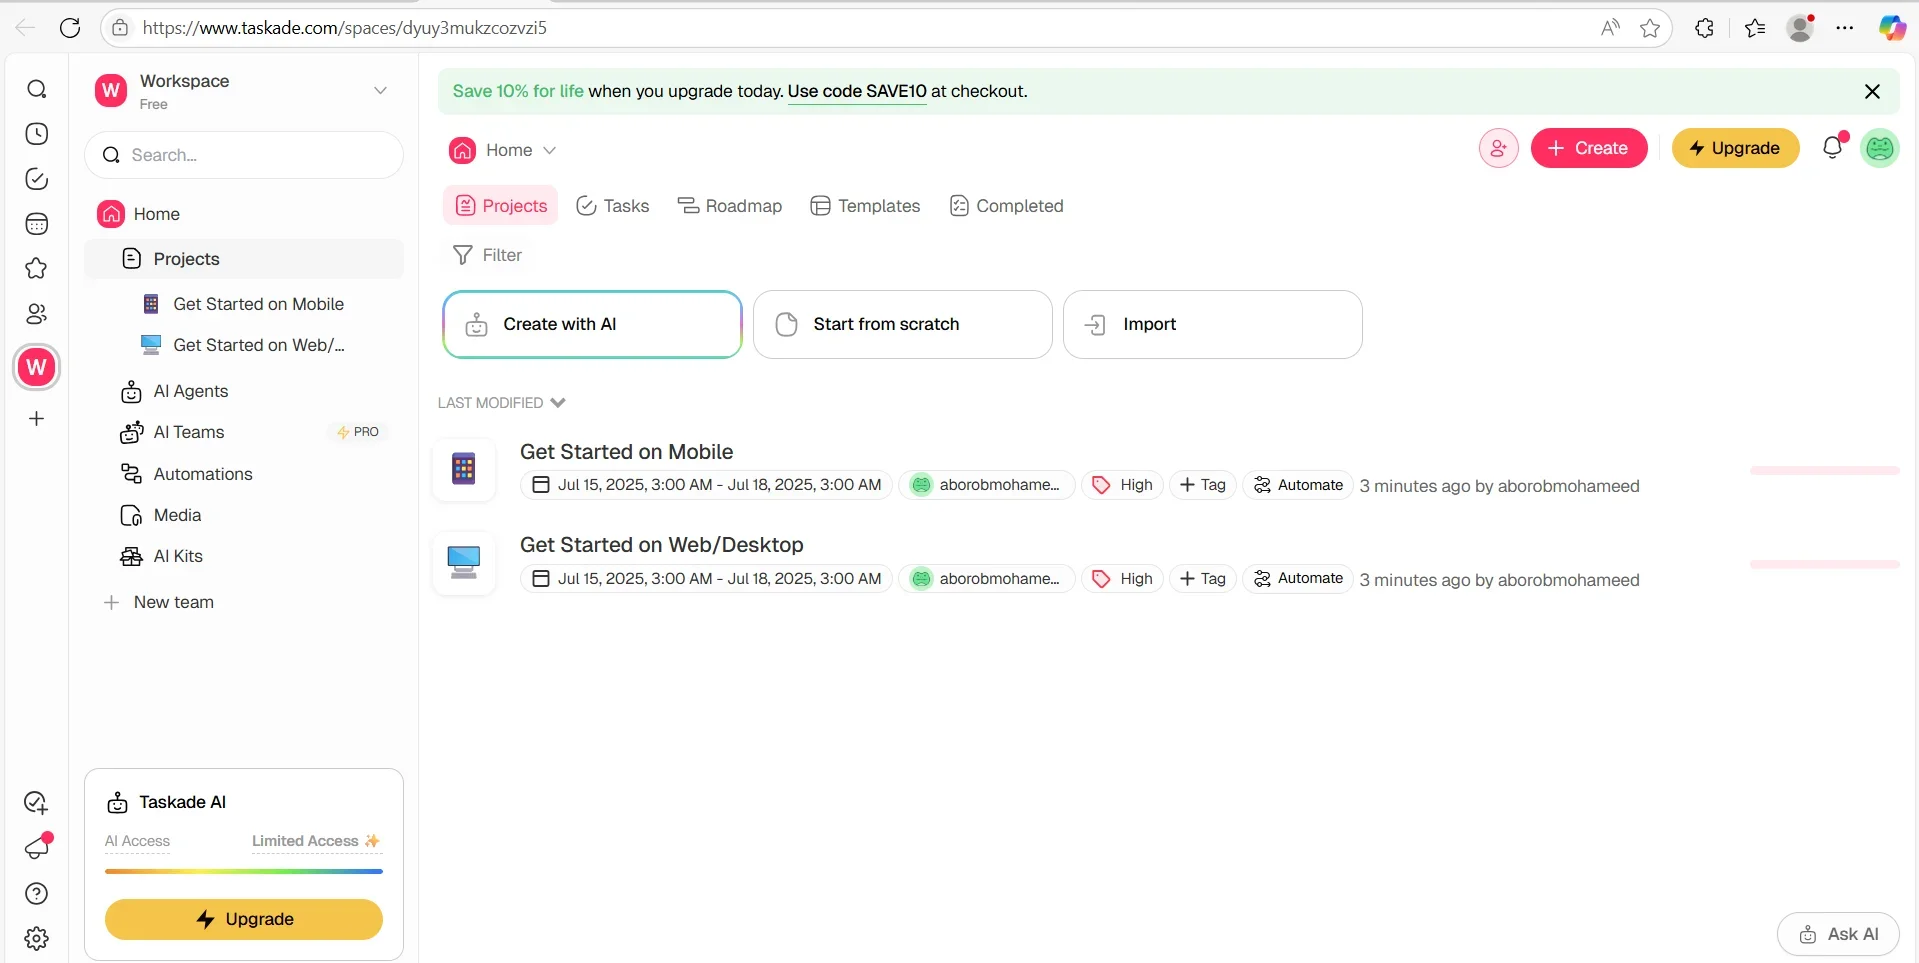This screenshot has height=963, width=1919.
Task: Open the calendar icon in left rail
Action: pos(37,224)
